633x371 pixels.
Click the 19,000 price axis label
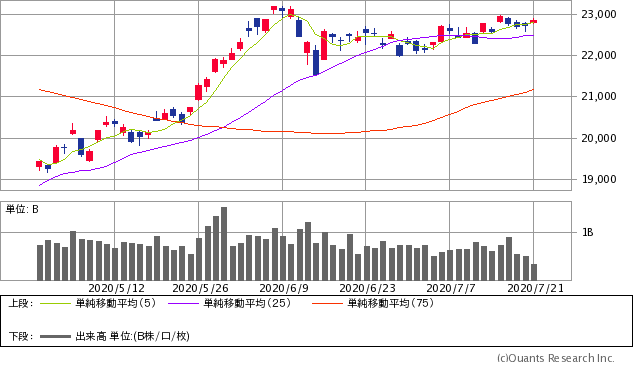click(599, 179)
